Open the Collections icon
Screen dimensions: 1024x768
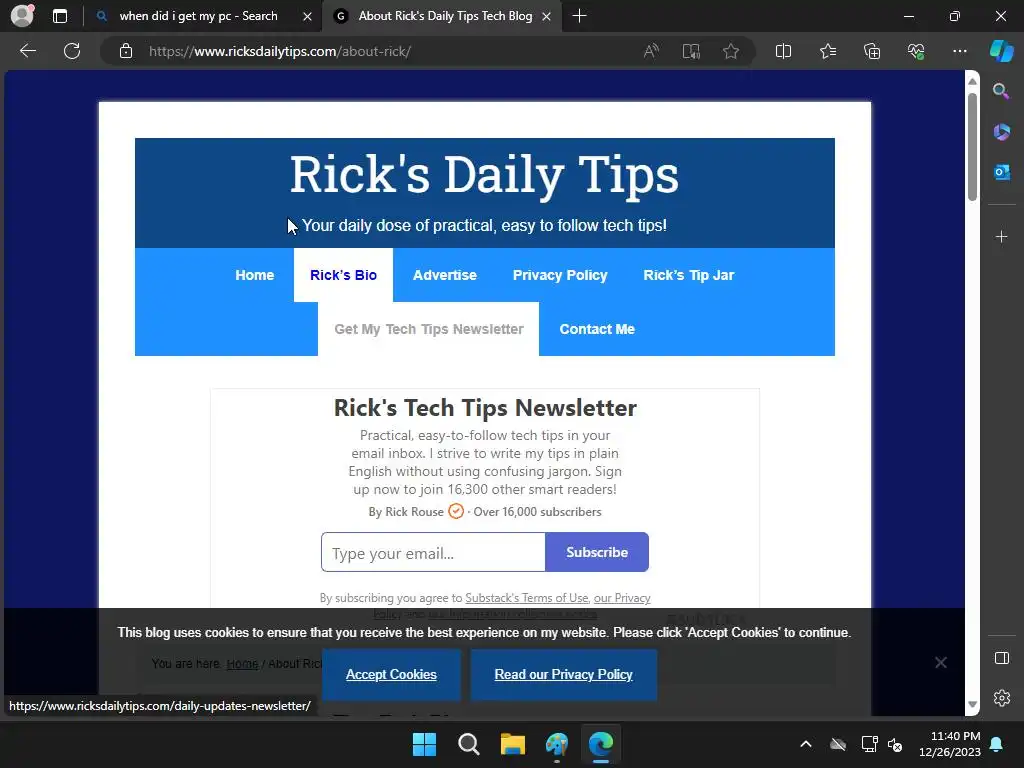(872, 51)
